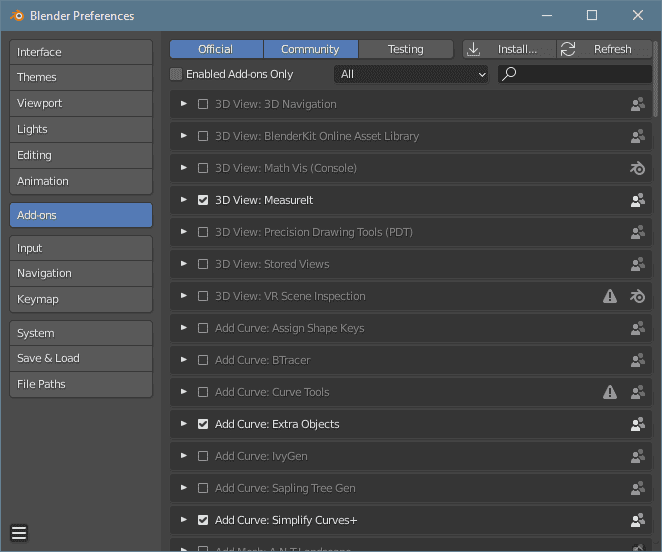Toggle Enabled Add-ons Only checkbox

pos(176,74)
